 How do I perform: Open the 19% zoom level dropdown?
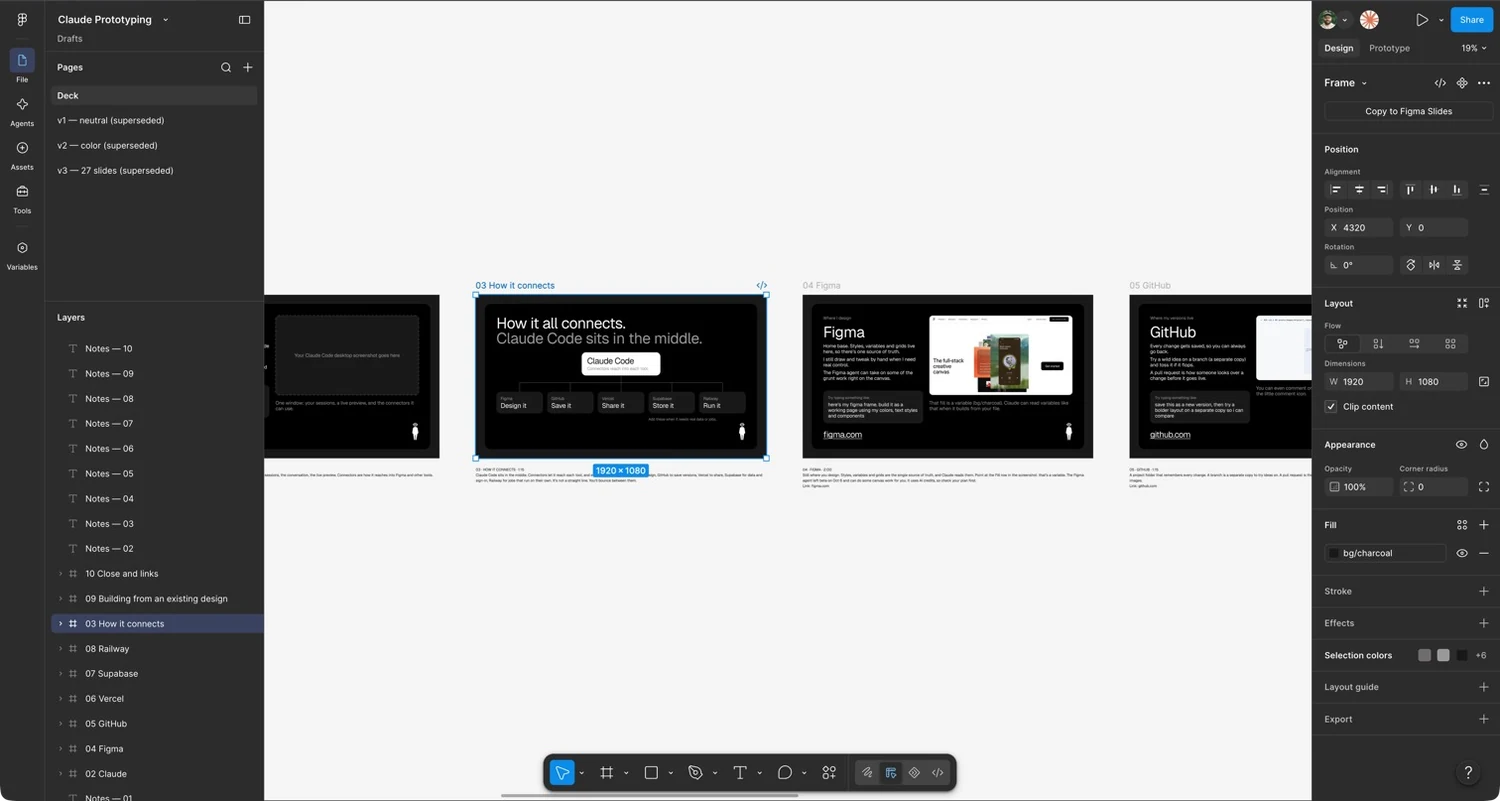tap(1474, 48)
